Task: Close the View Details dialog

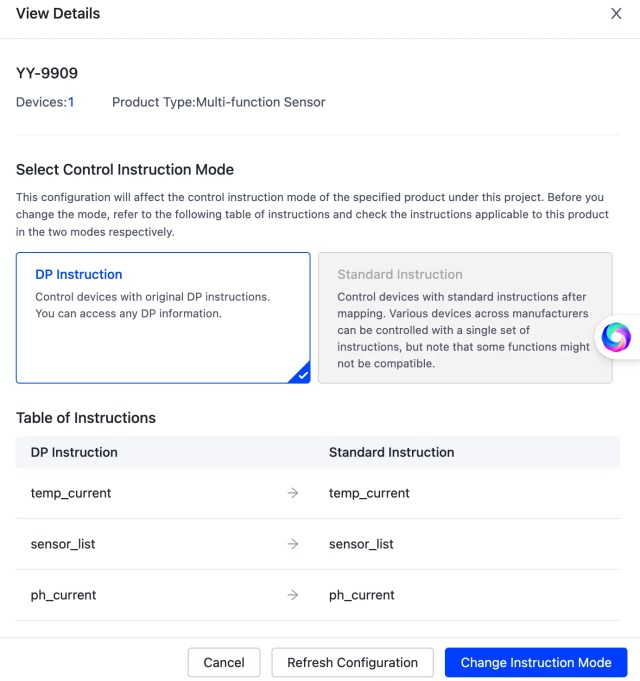Action: click(x=615, y=14)
